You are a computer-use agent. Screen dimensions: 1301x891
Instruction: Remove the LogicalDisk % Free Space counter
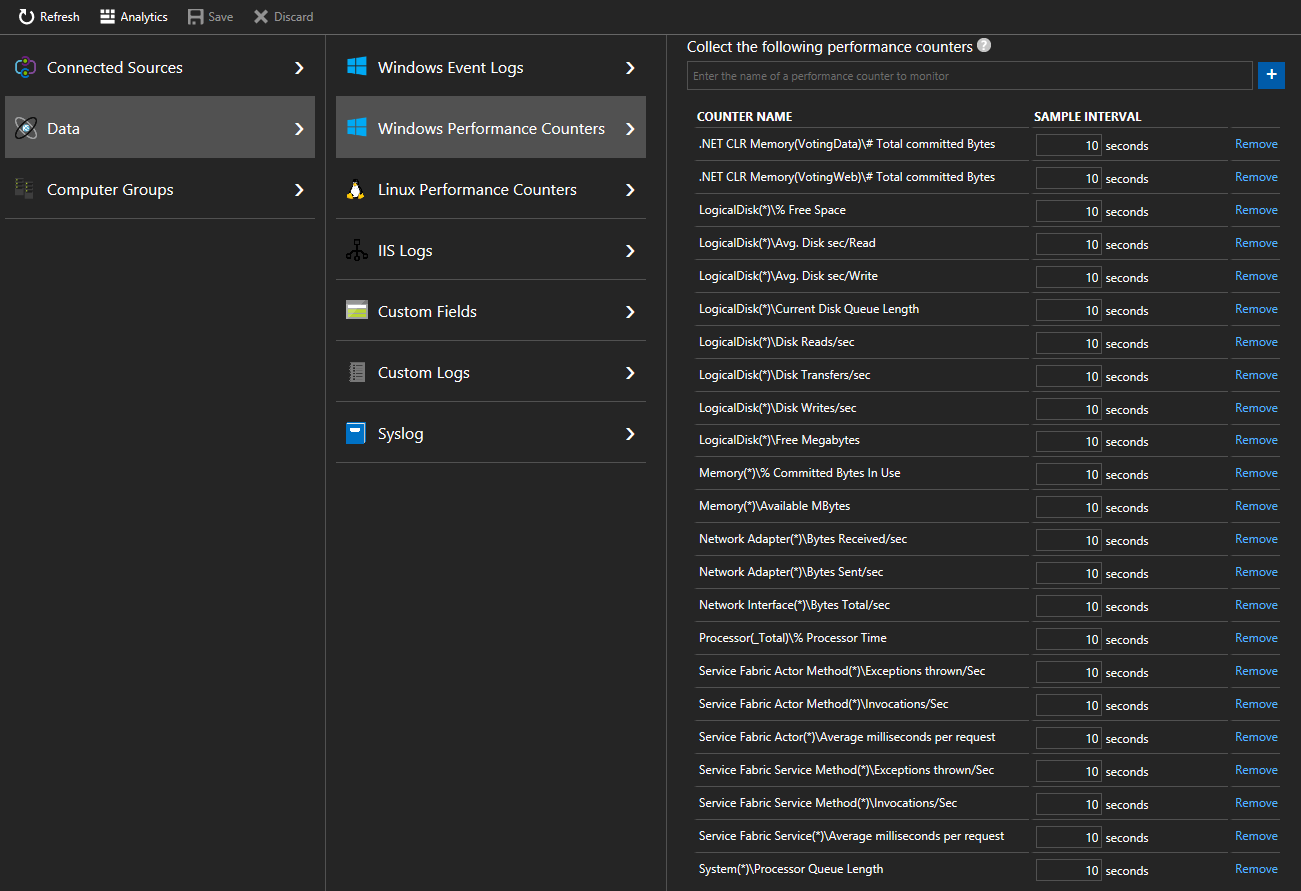point(1255,210)
